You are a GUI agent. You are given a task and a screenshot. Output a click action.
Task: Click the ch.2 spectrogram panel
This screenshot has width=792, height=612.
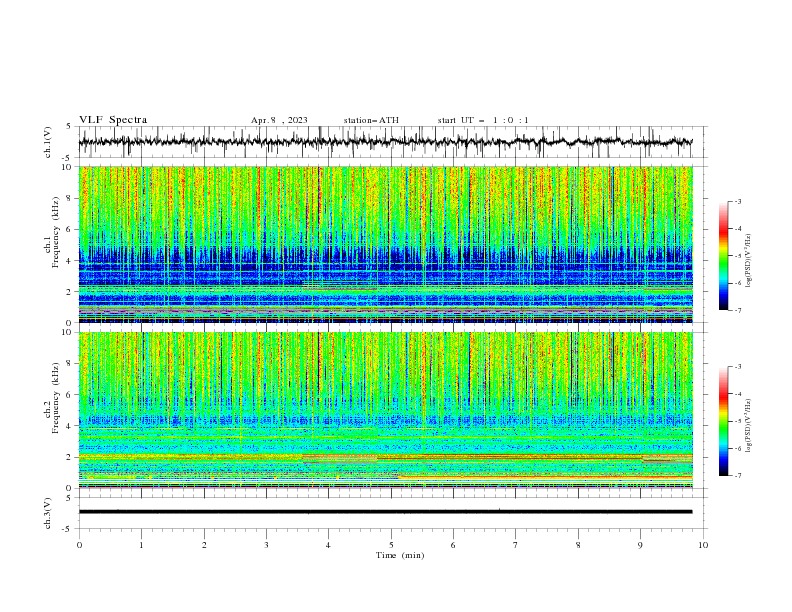tap(385, 410)
